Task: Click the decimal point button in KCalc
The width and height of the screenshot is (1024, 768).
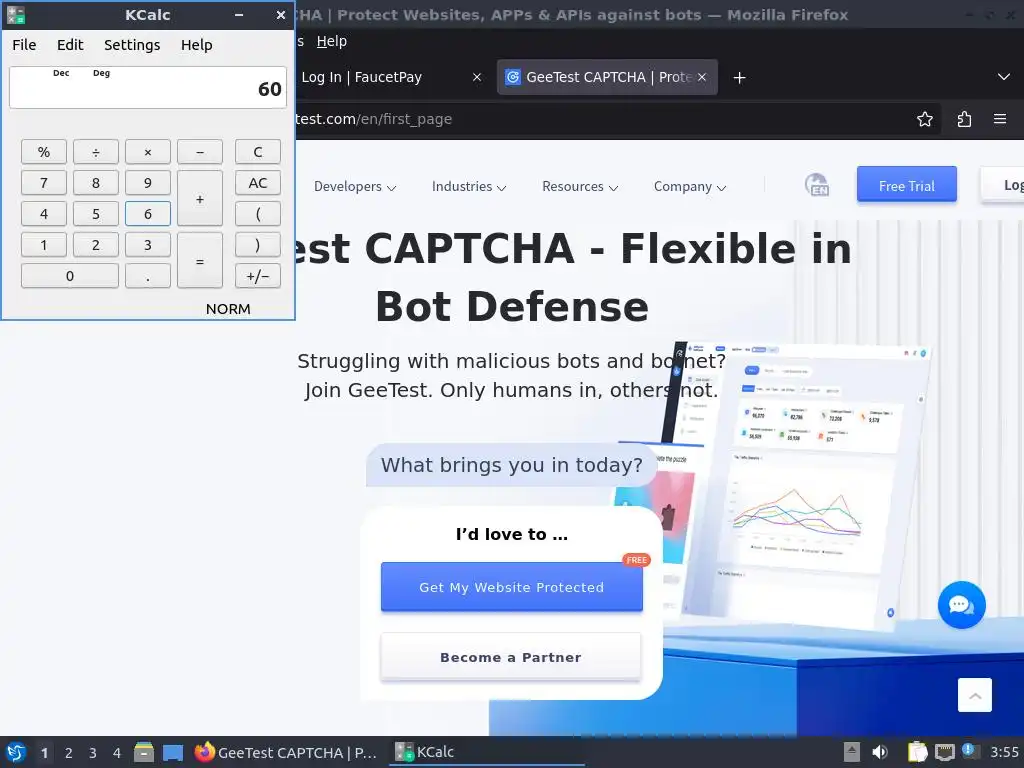Action: 148,276
